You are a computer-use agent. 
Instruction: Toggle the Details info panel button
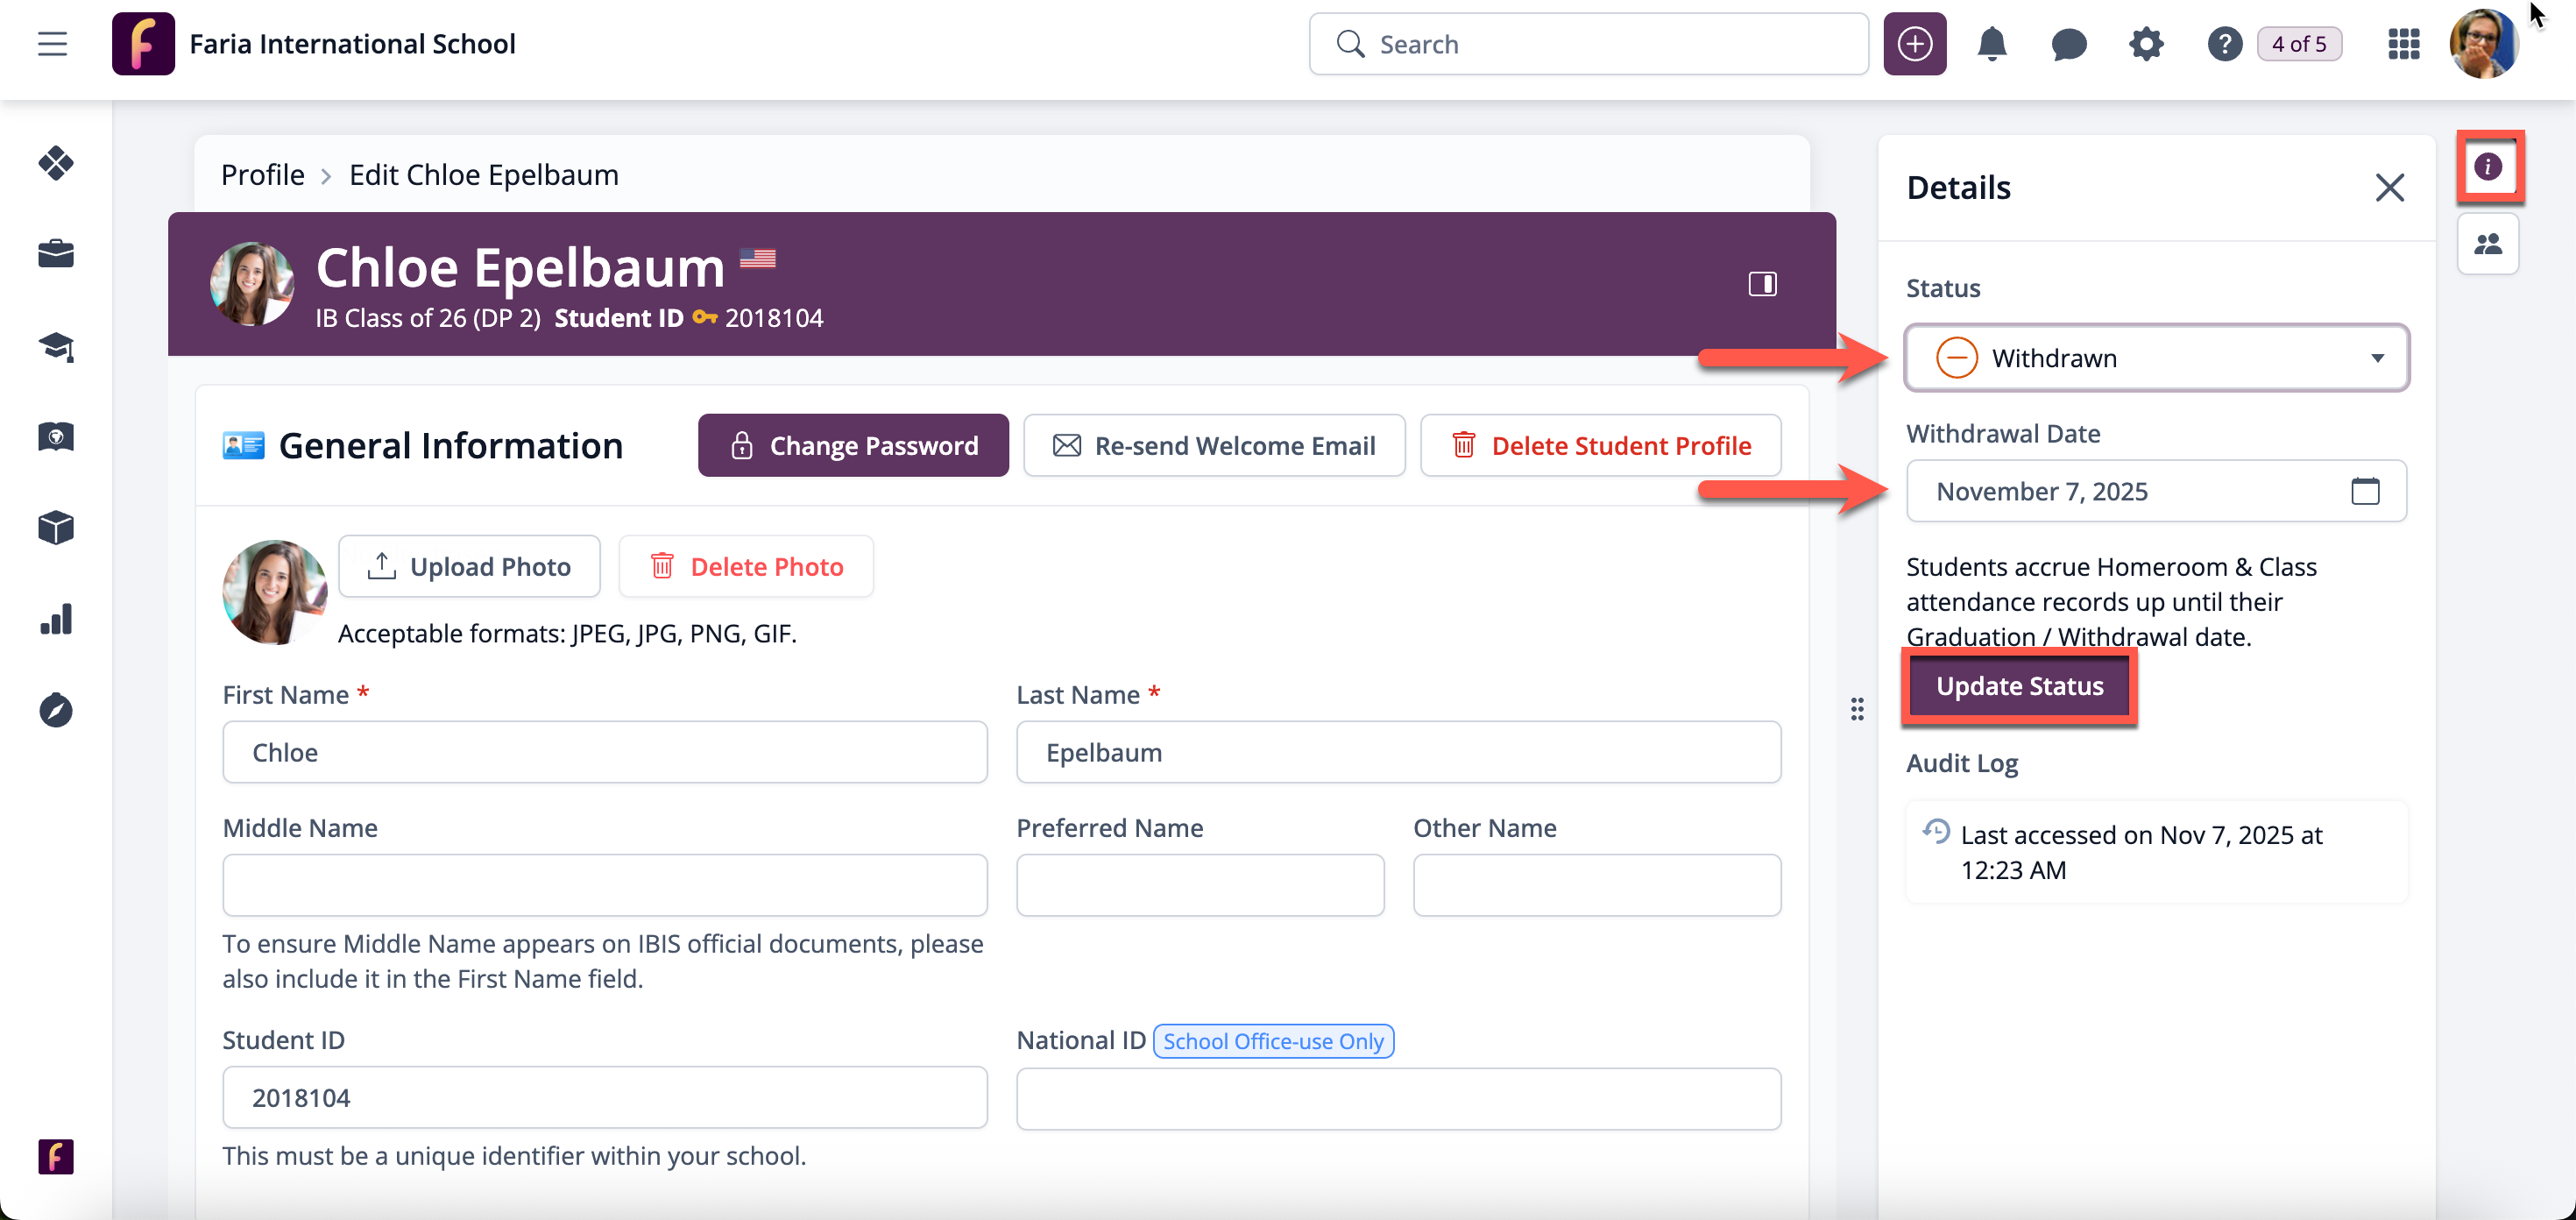[2487, 166]
